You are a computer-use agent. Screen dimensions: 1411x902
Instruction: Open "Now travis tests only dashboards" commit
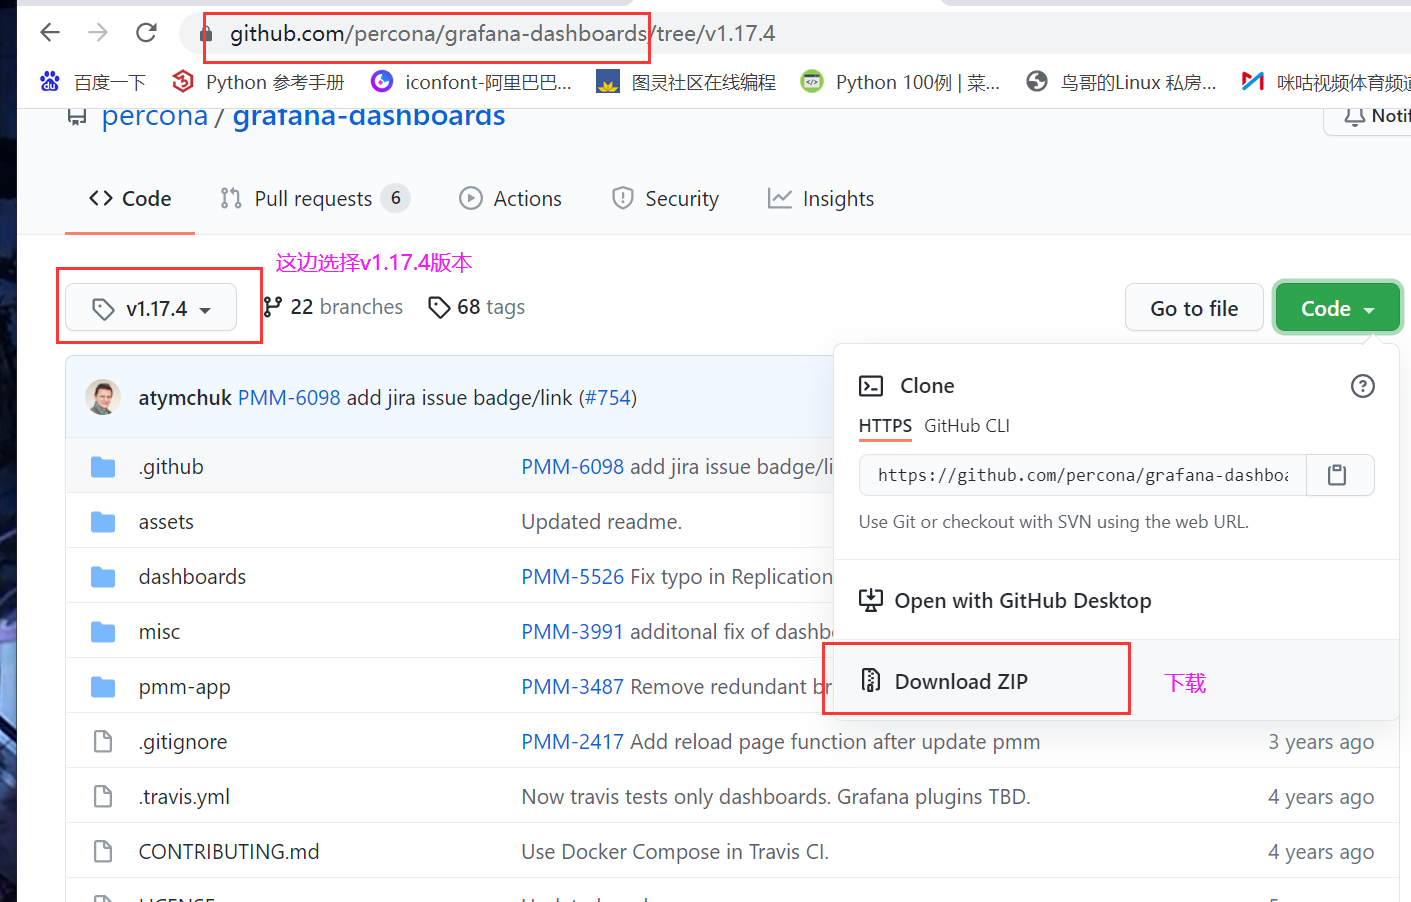click(776, 797)
